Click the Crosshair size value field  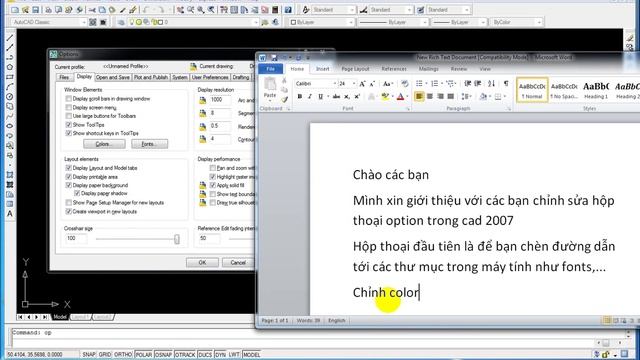point(76,238)
